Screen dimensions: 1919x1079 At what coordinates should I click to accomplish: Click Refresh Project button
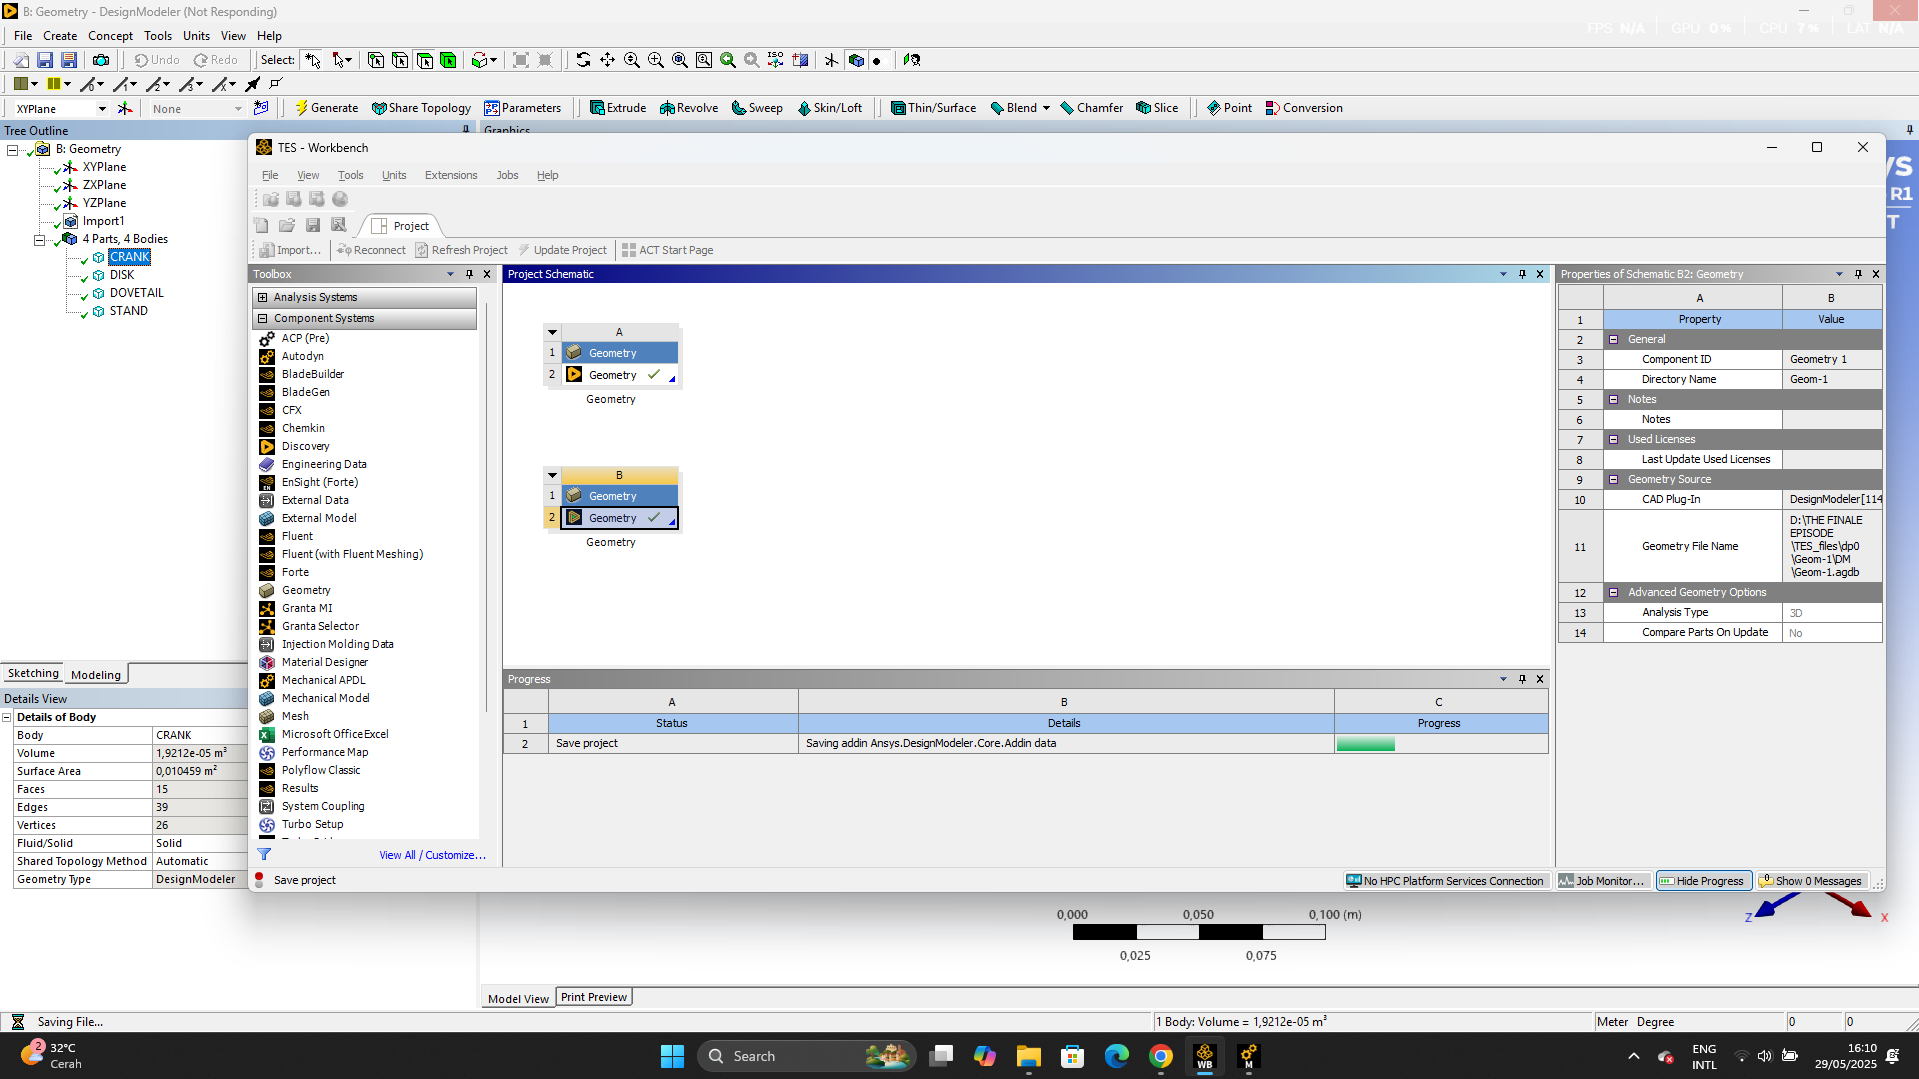click(x=462, y=250)
